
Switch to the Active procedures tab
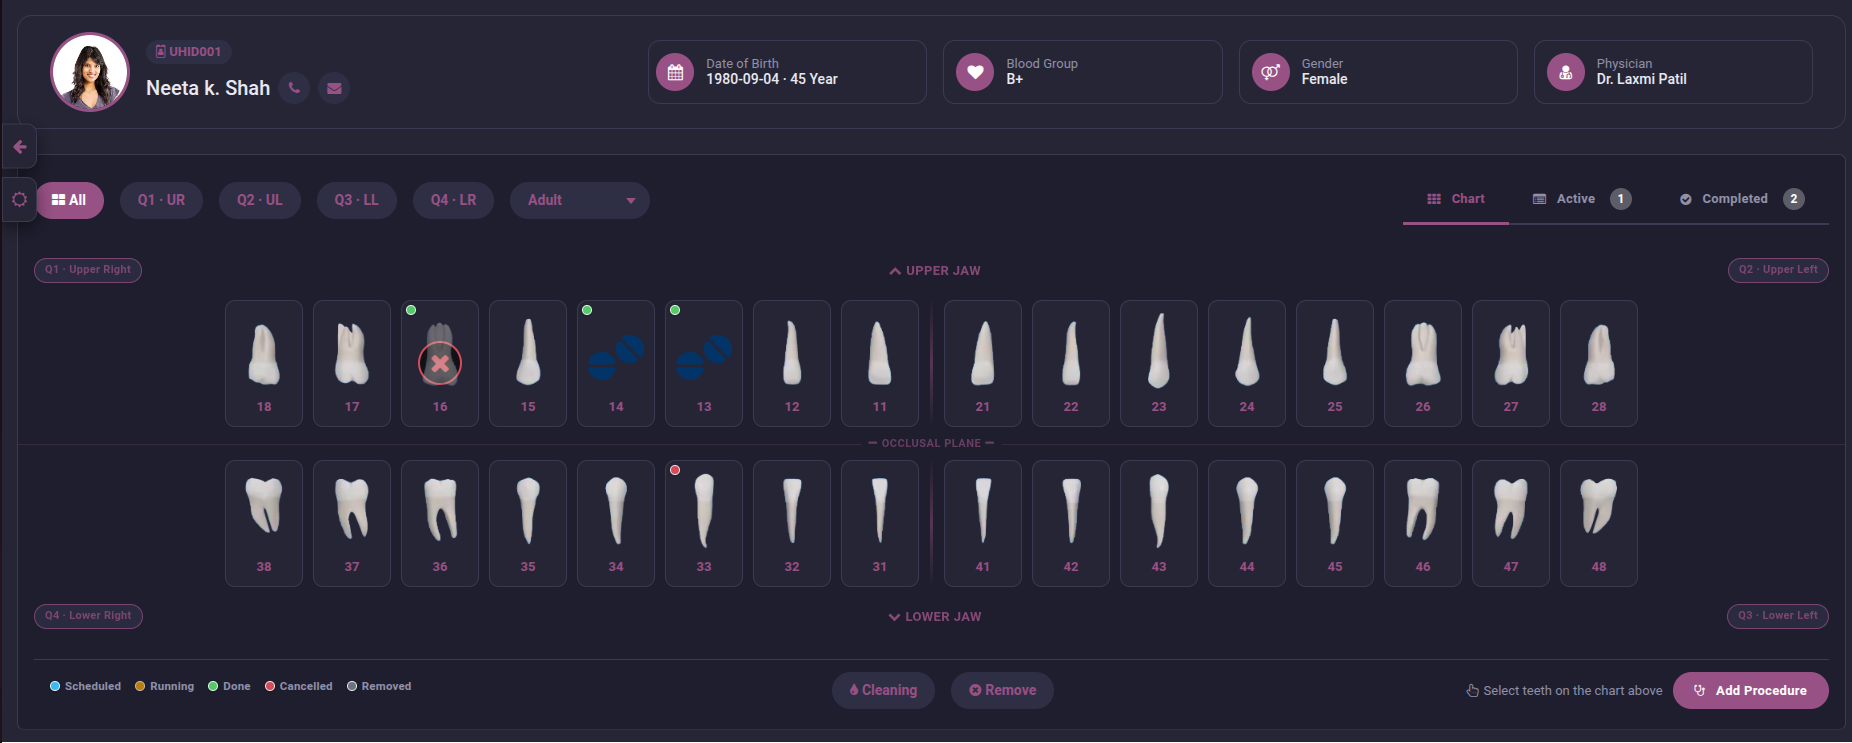(x=1582, y=199)
